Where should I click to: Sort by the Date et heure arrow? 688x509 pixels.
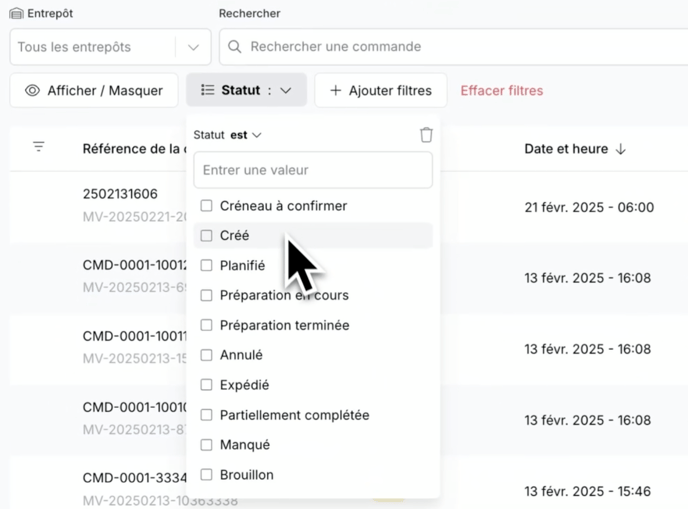[x=620, y=149]
